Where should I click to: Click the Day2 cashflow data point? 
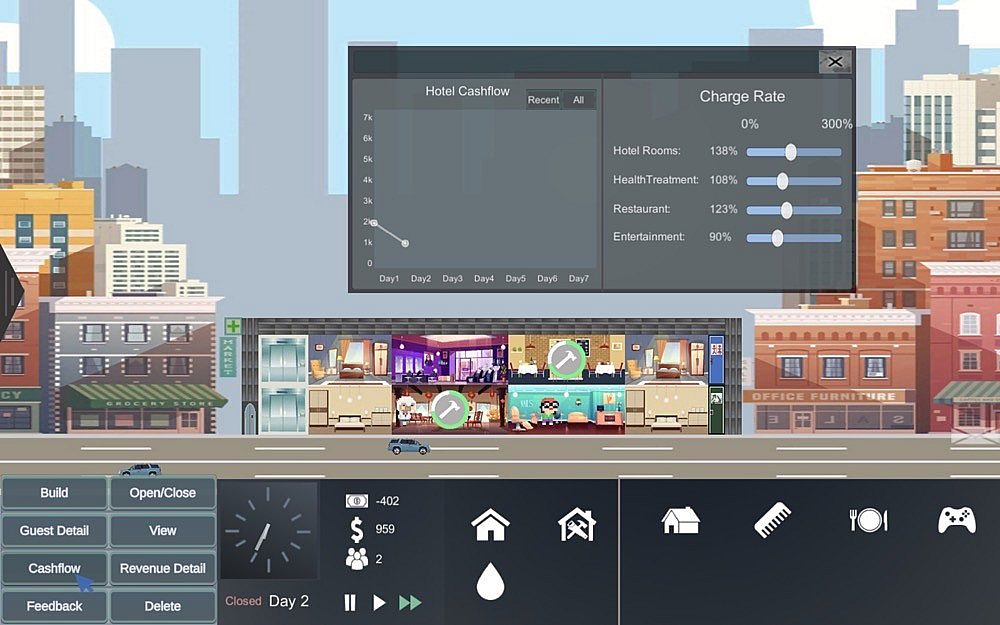click(x=405, y=243)
